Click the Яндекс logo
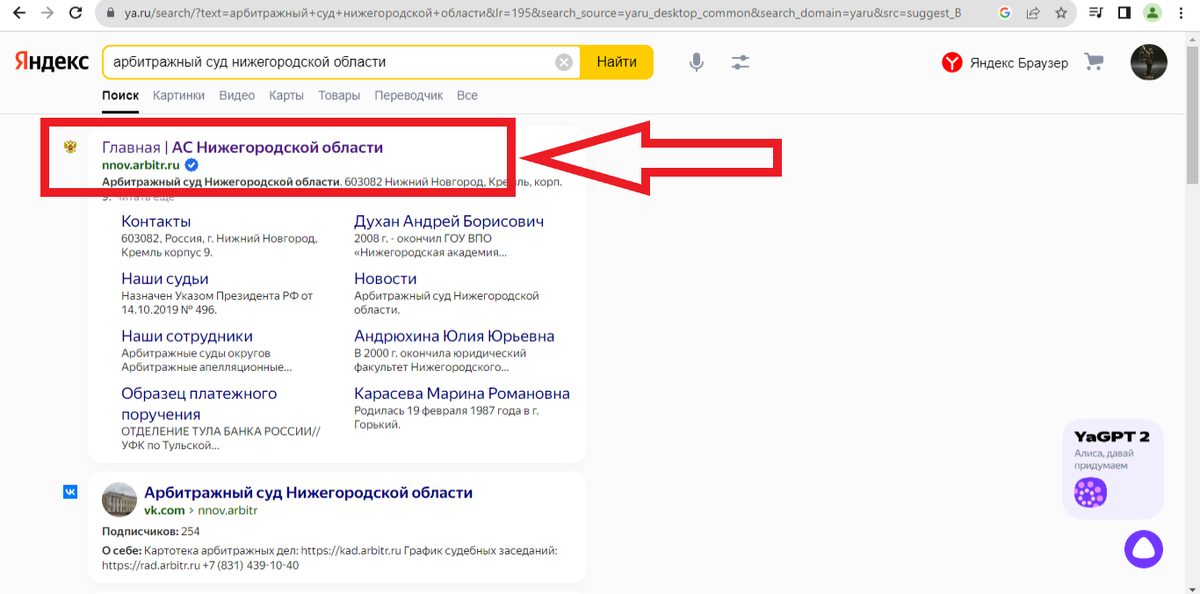 pos(51,62)
